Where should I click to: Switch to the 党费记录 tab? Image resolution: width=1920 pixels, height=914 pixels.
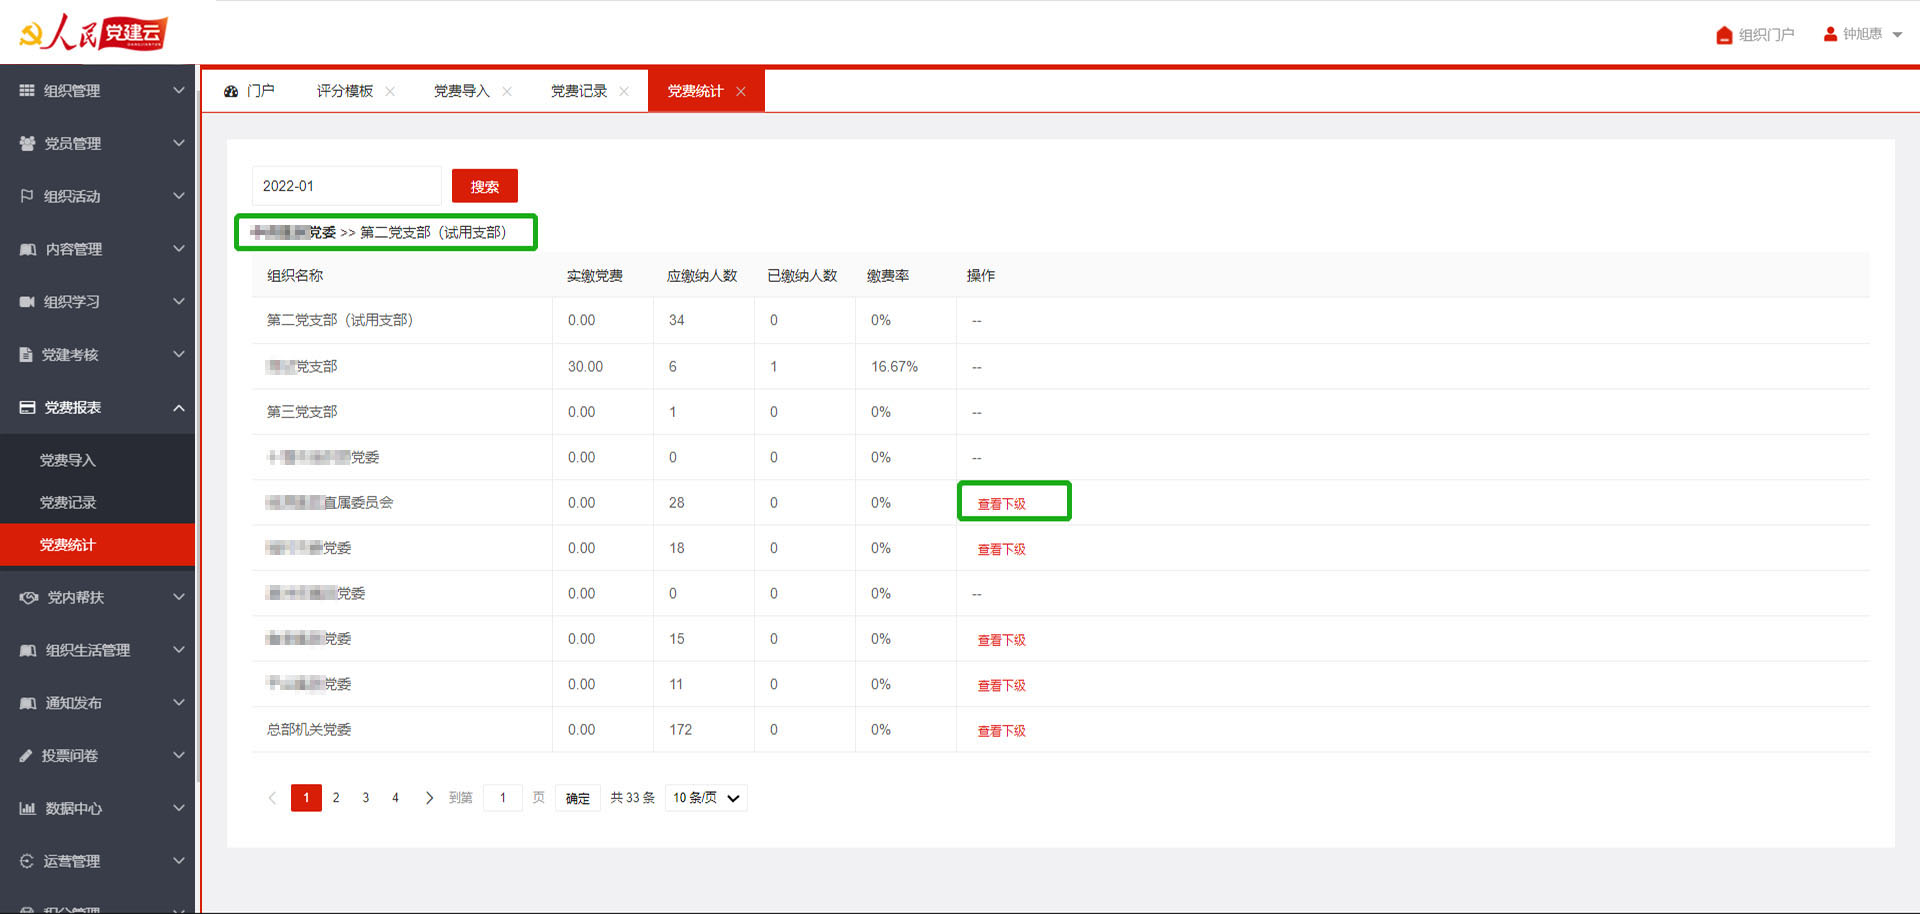click(578, 90)
